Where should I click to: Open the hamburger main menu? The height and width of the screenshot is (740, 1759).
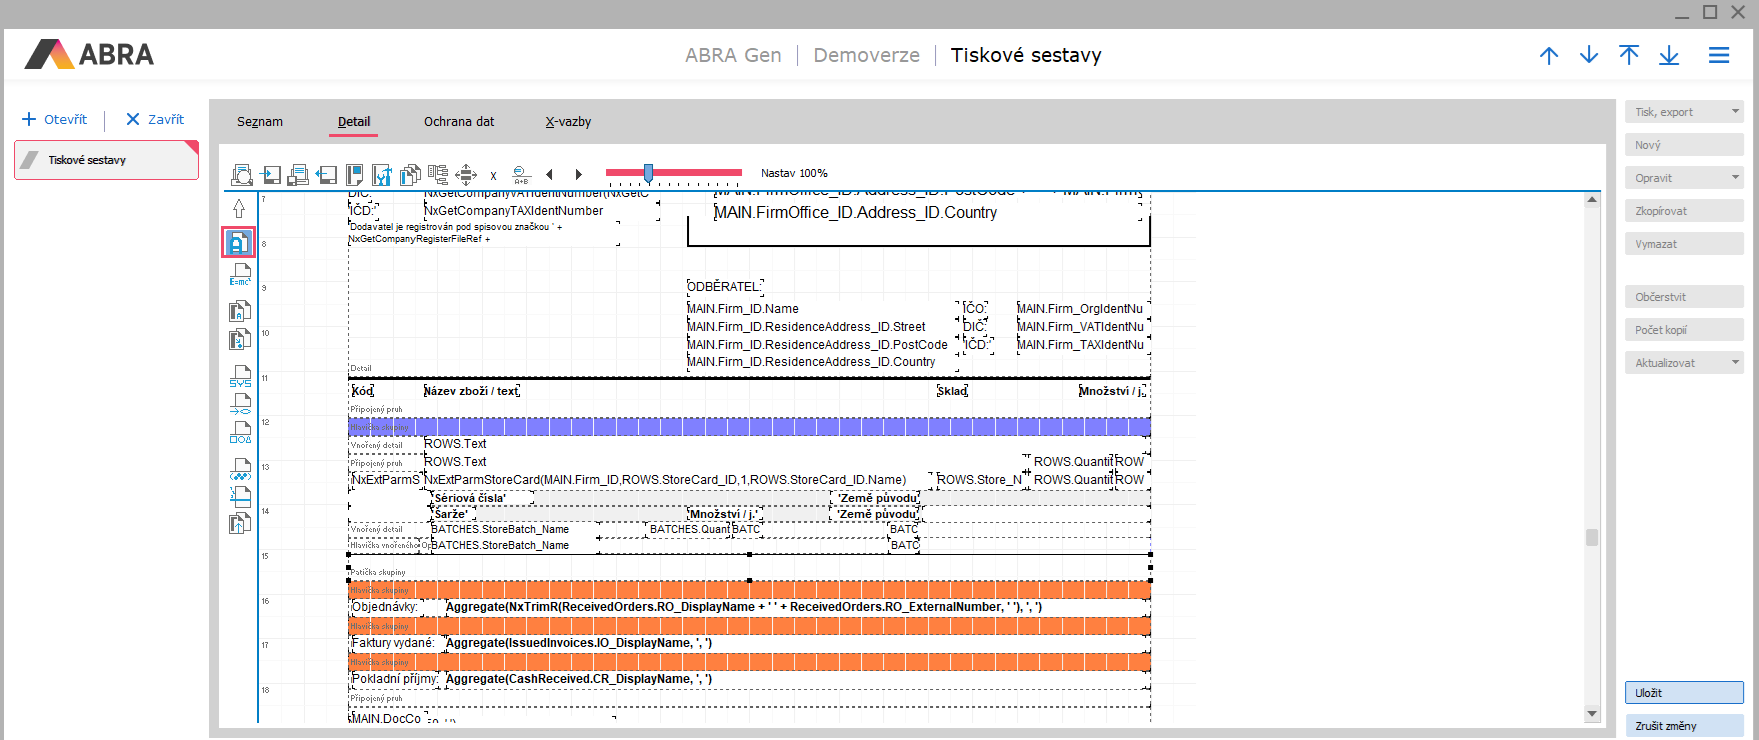[1719, 55]
